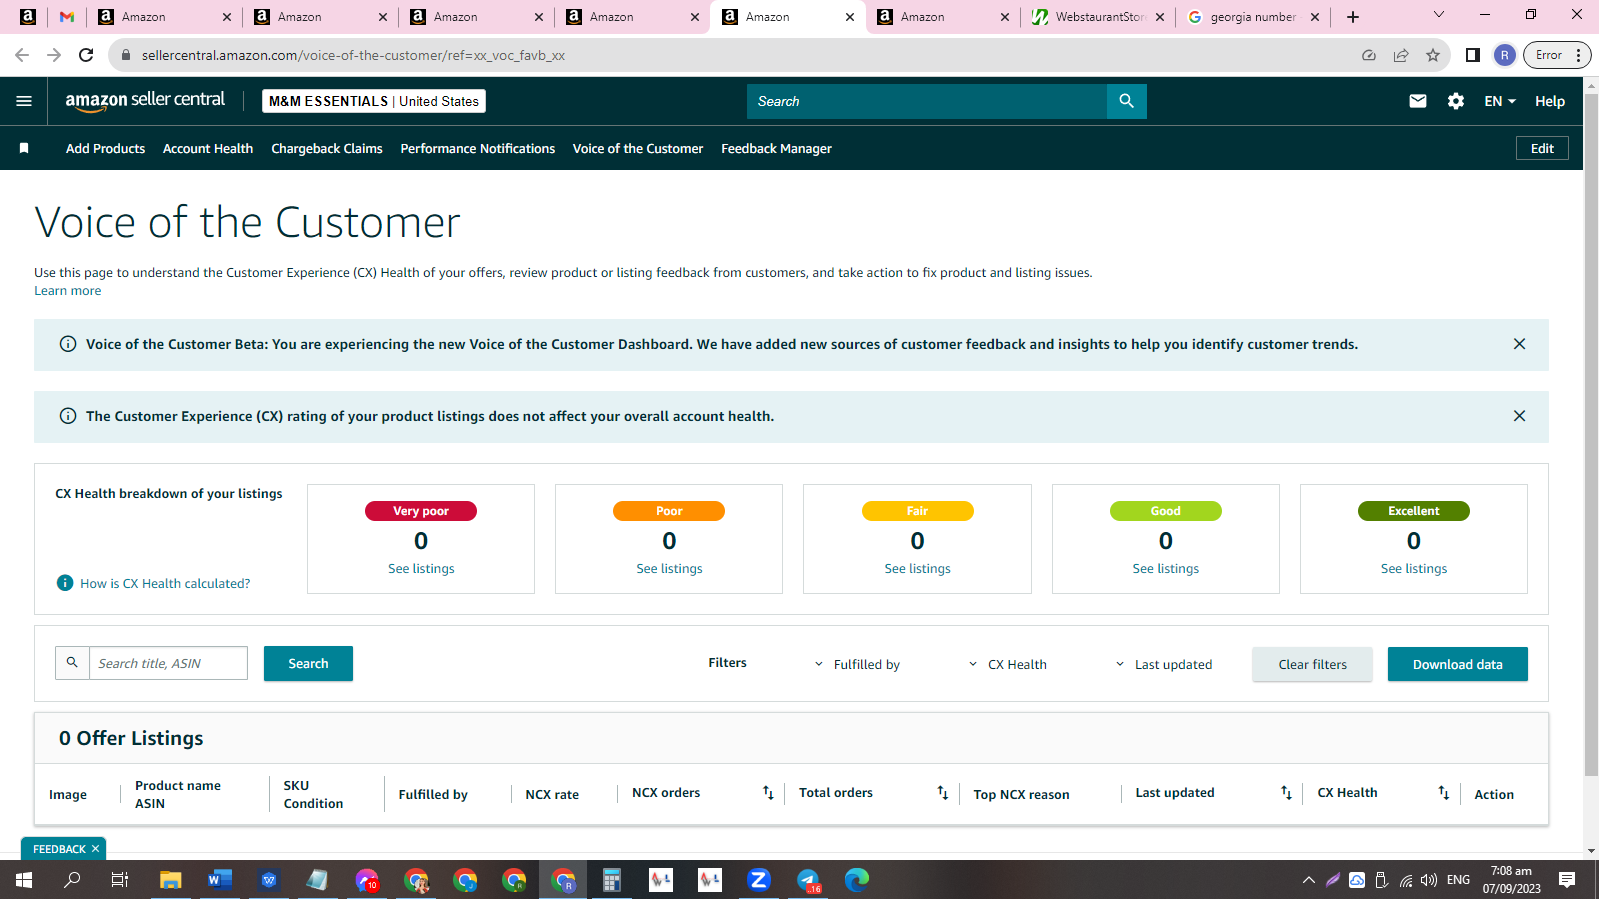Sort the table by Total orders

click(x=942, y=793)
